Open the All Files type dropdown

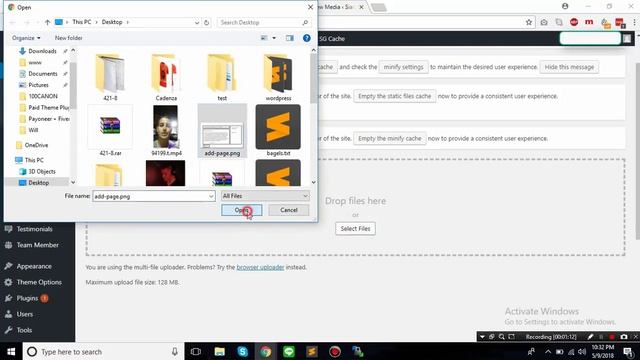pos(265,196)
